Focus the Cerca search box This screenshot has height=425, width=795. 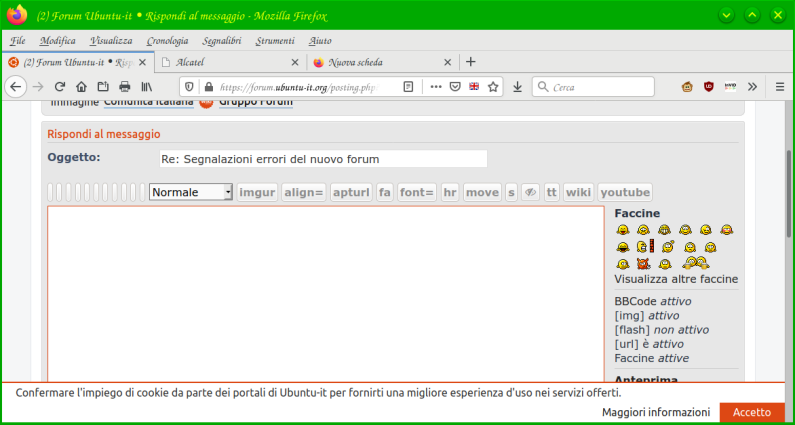point(593,87)
